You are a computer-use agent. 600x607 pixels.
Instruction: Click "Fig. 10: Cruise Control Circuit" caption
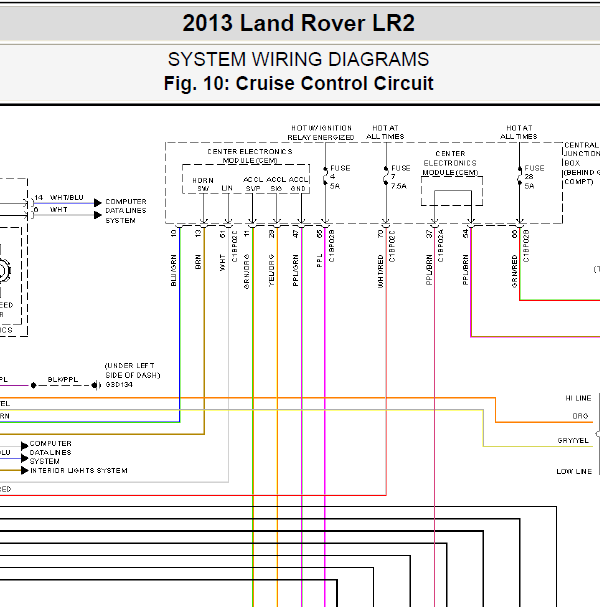click(298, 83)
